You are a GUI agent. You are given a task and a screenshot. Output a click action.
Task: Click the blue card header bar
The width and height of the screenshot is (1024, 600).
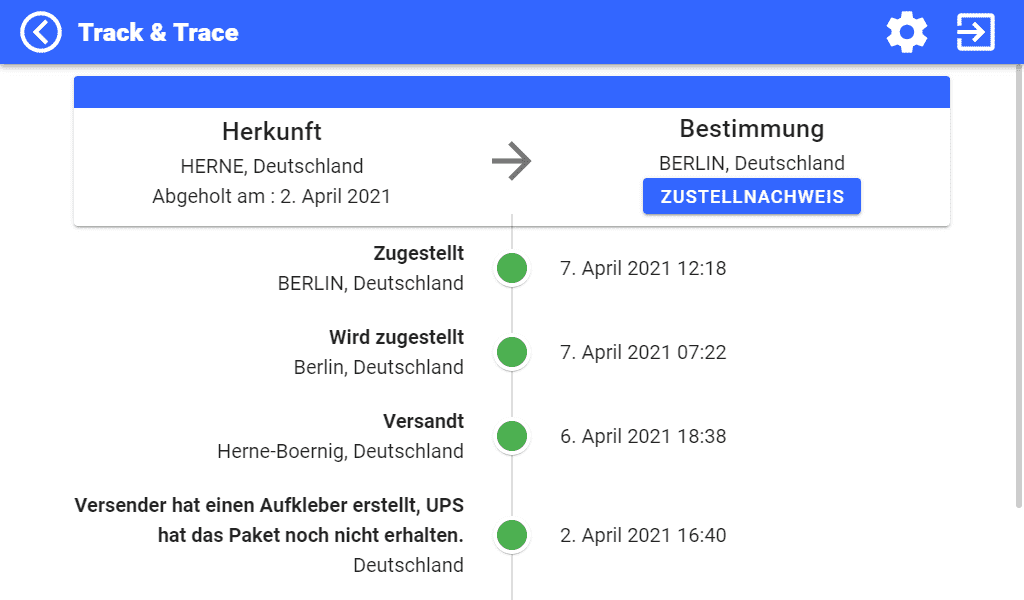pos(511,92)
